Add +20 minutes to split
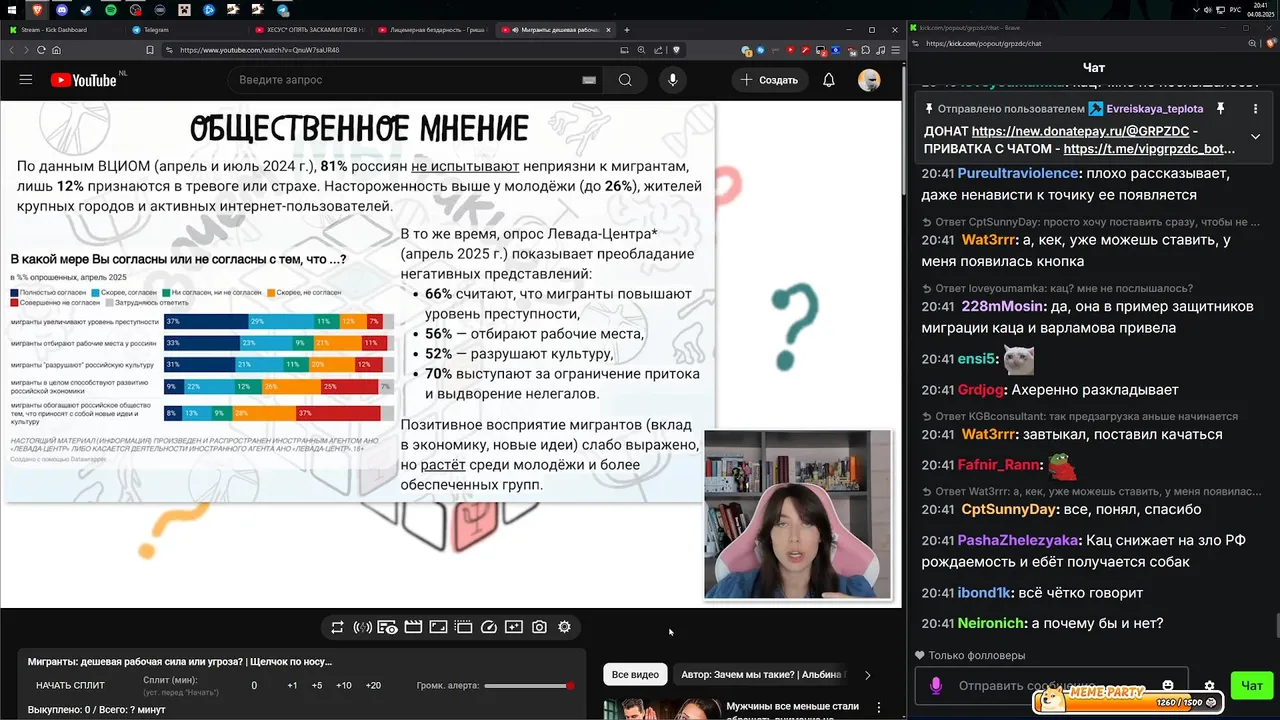Image resolution: width=1280 pixels, height=720 pixels. coord(373,686)
